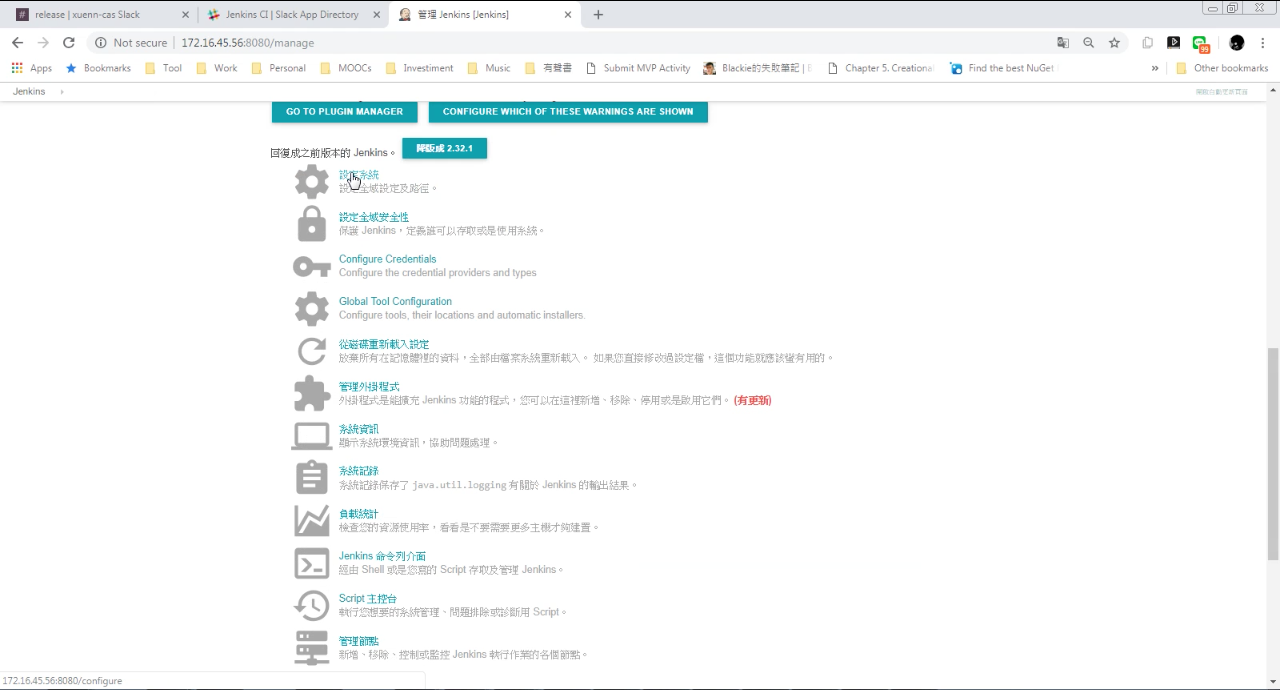Open the Other bookmarks folder
Viewport: 1280px width, 690px height.
(1222, 68)
